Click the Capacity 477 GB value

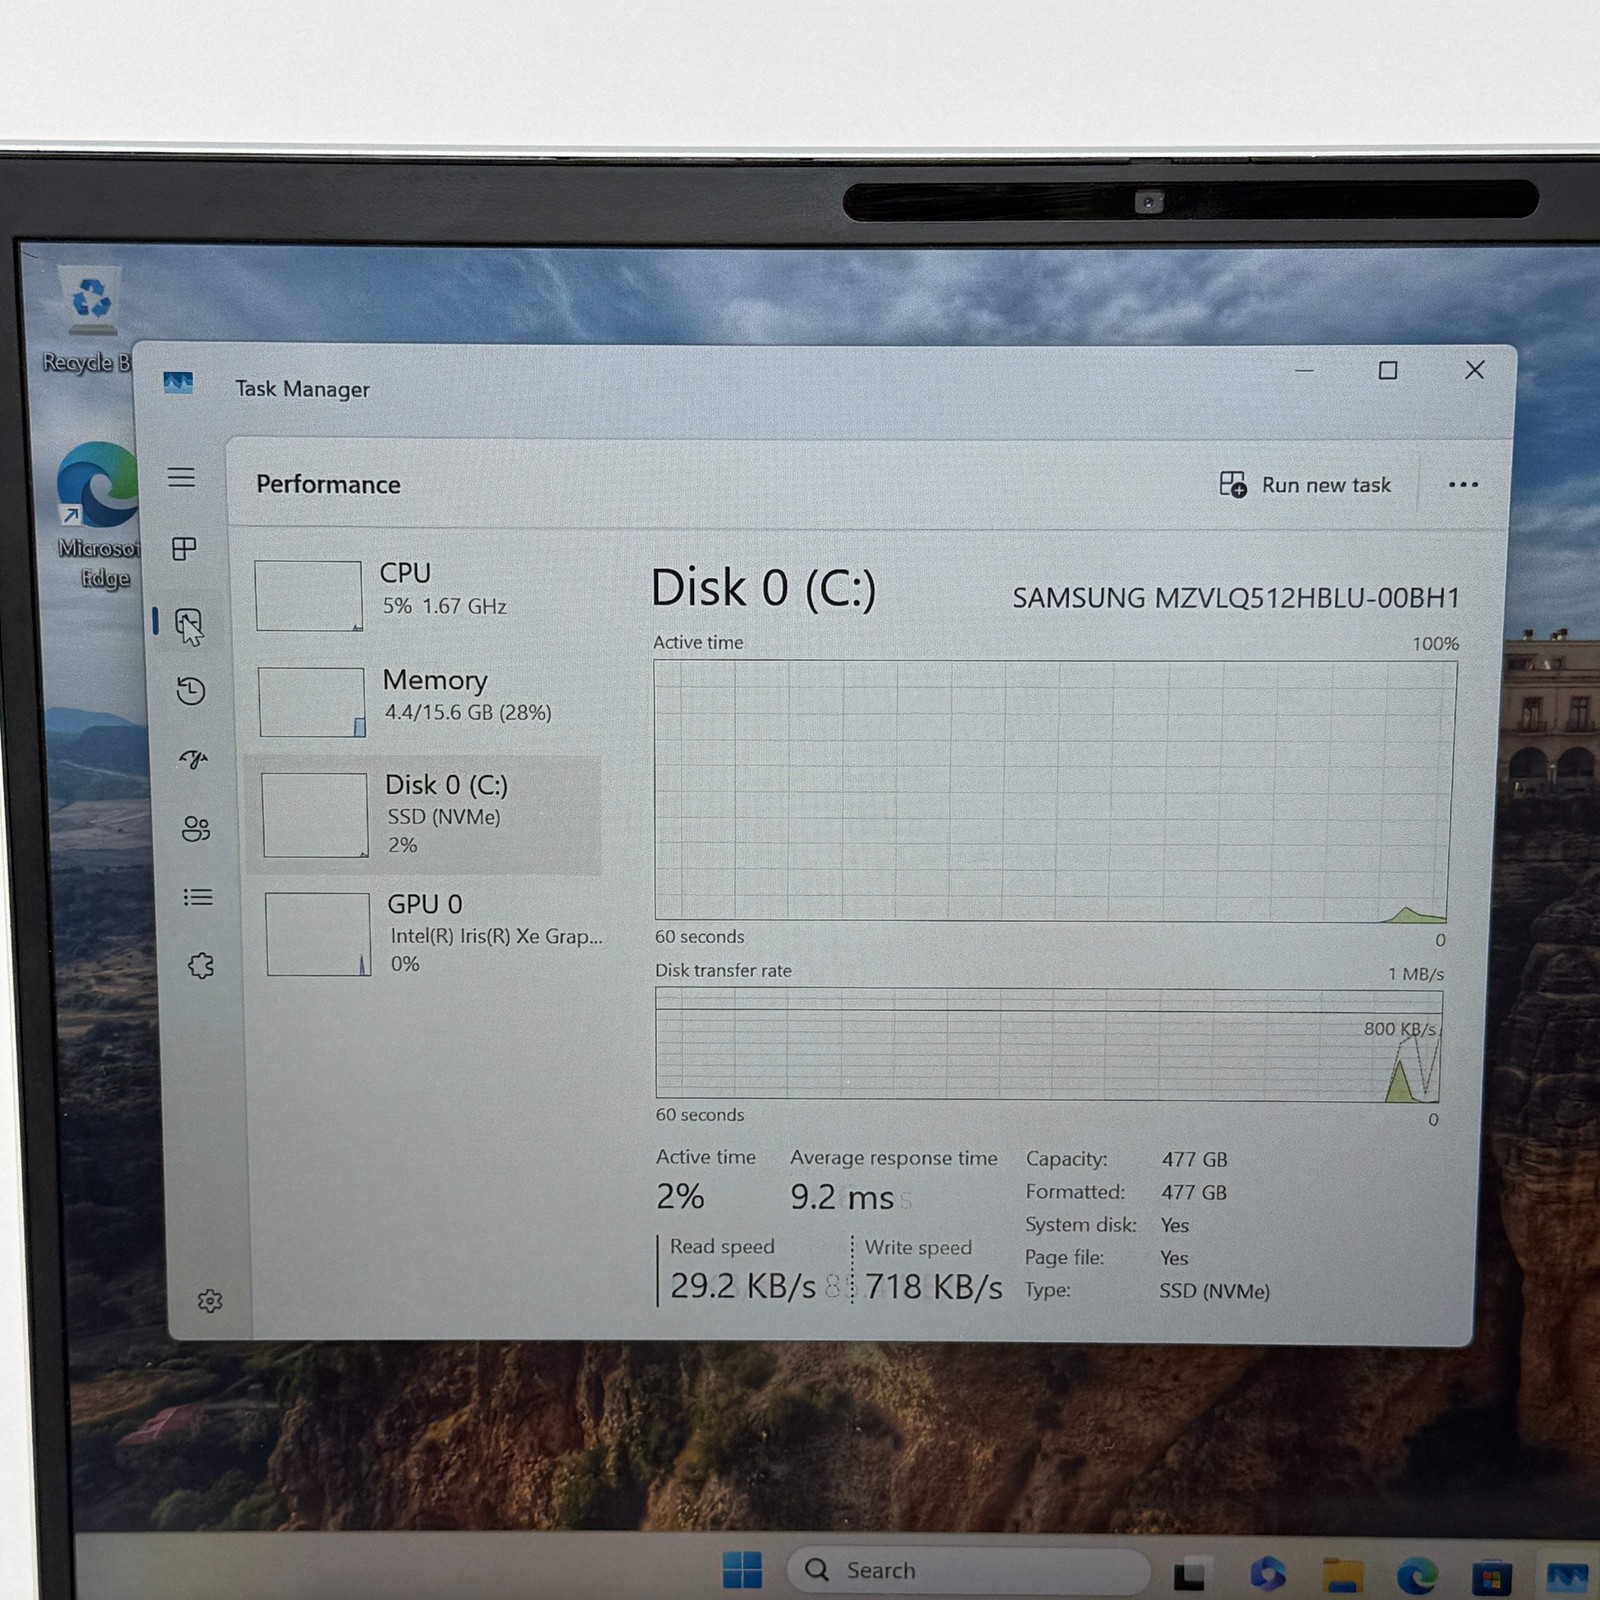1194,1160
